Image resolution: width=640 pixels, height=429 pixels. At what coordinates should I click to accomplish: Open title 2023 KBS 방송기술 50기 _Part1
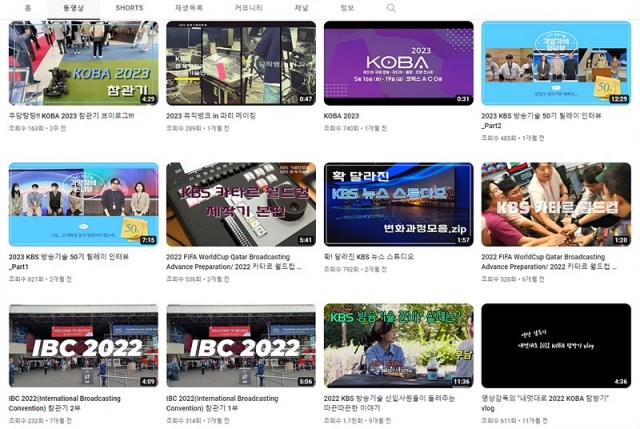click(x=69, y=262)
